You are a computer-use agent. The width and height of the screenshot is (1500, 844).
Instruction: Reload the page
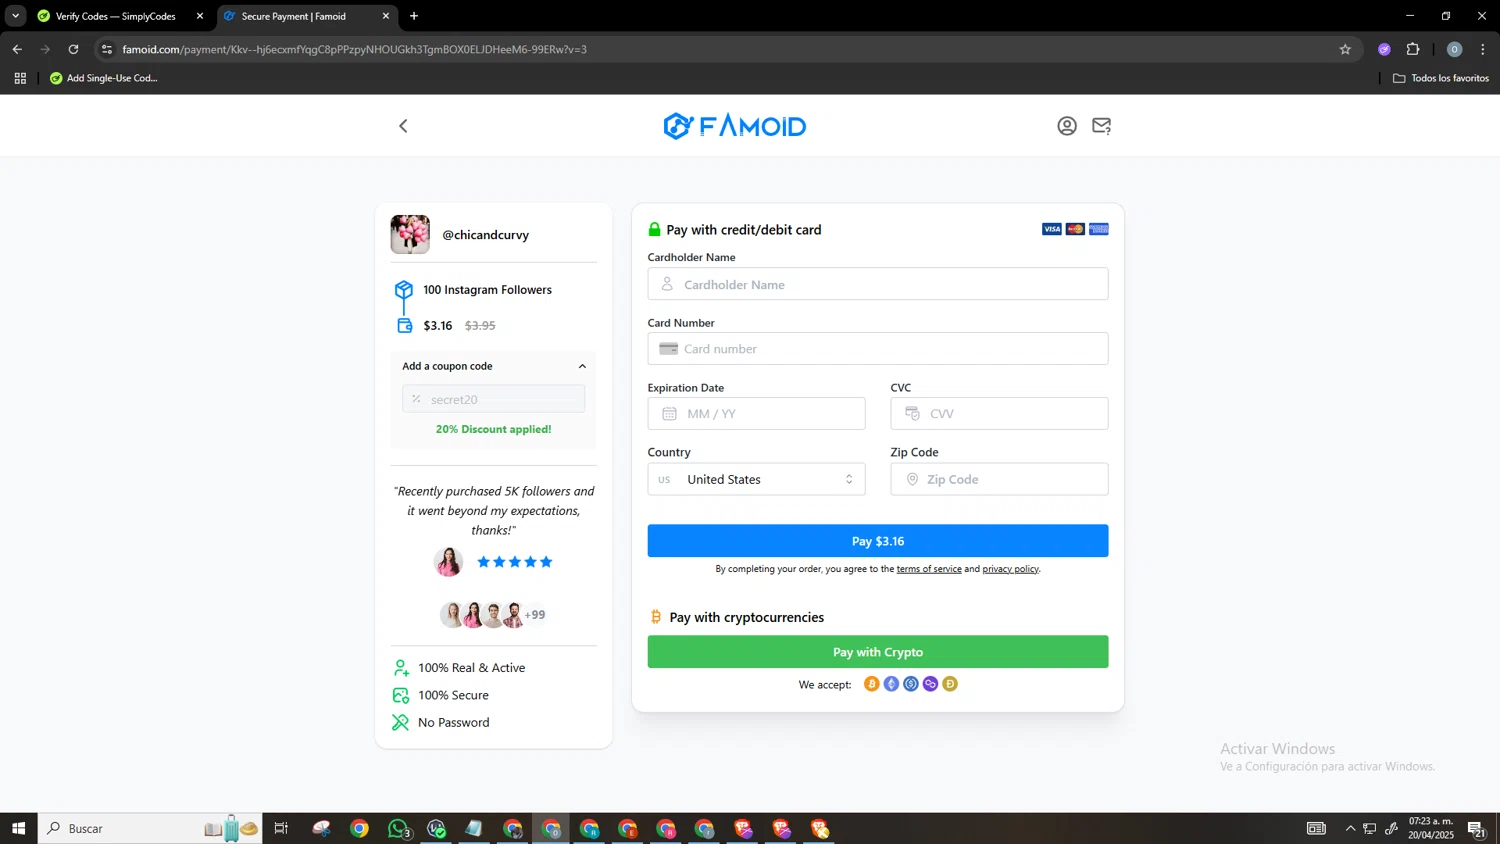click(x=73, y=49)
